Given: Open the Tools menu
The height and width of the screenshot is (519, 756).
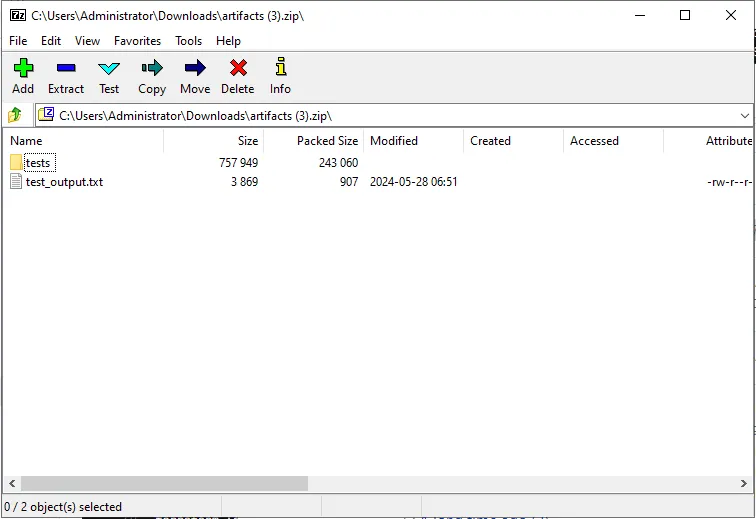Looking at the screenshot, I should (x=188, y=41).
